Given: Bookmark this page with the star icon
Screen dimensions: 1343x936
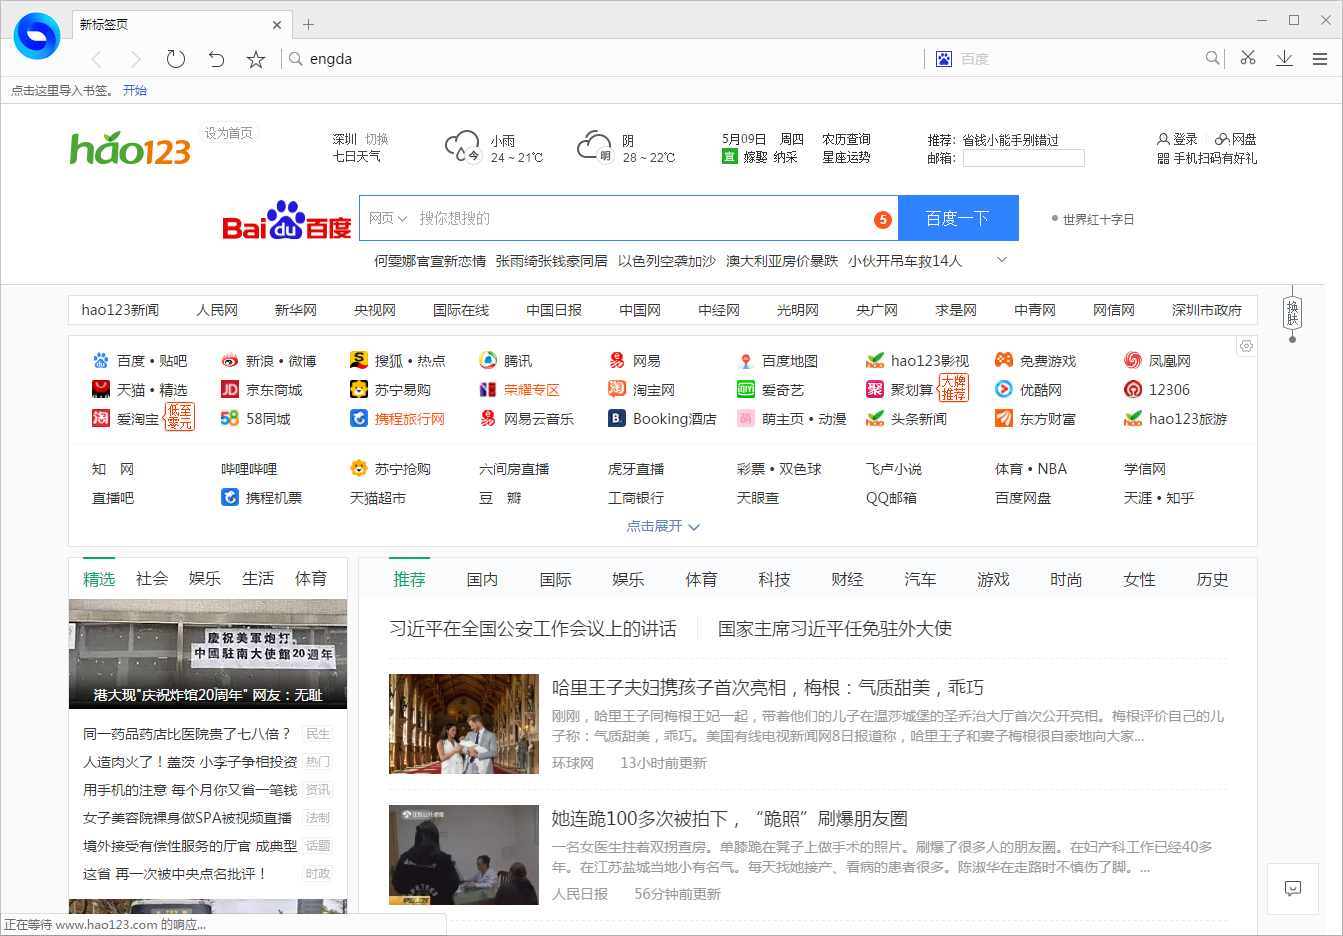Looking at the screenshot, I should [x=255, y=58].
